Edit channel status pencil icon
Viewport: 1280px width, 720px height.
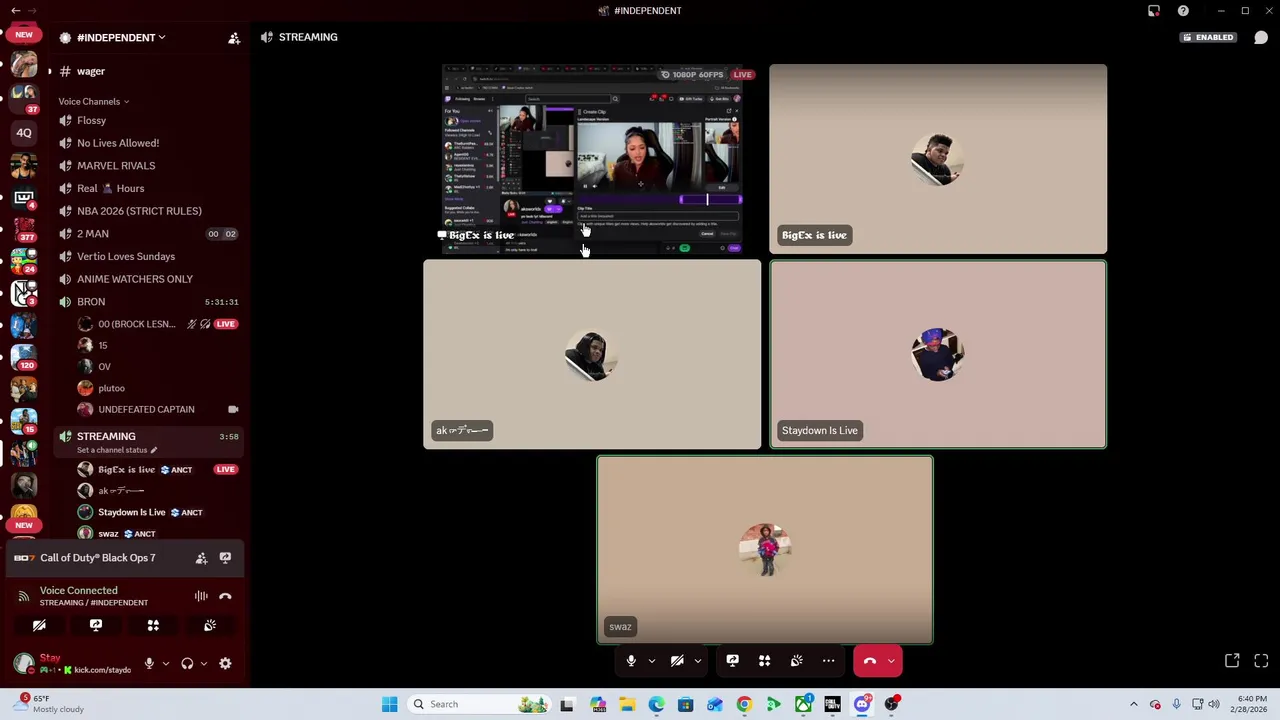pos(154,450)
